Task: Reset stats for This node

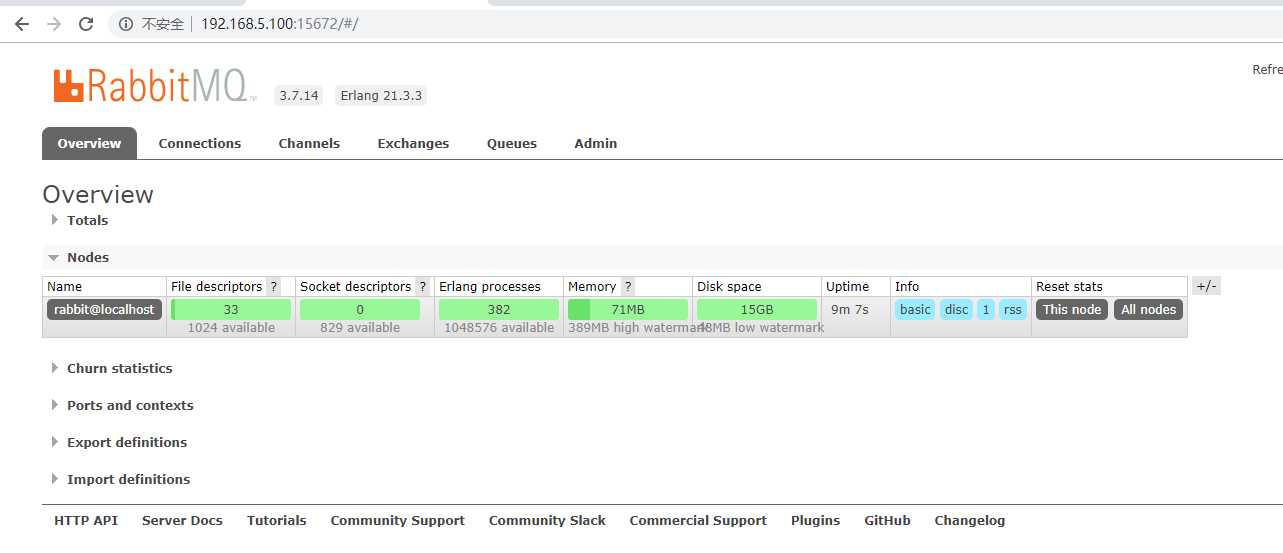Action: (x=1072, y=309)
